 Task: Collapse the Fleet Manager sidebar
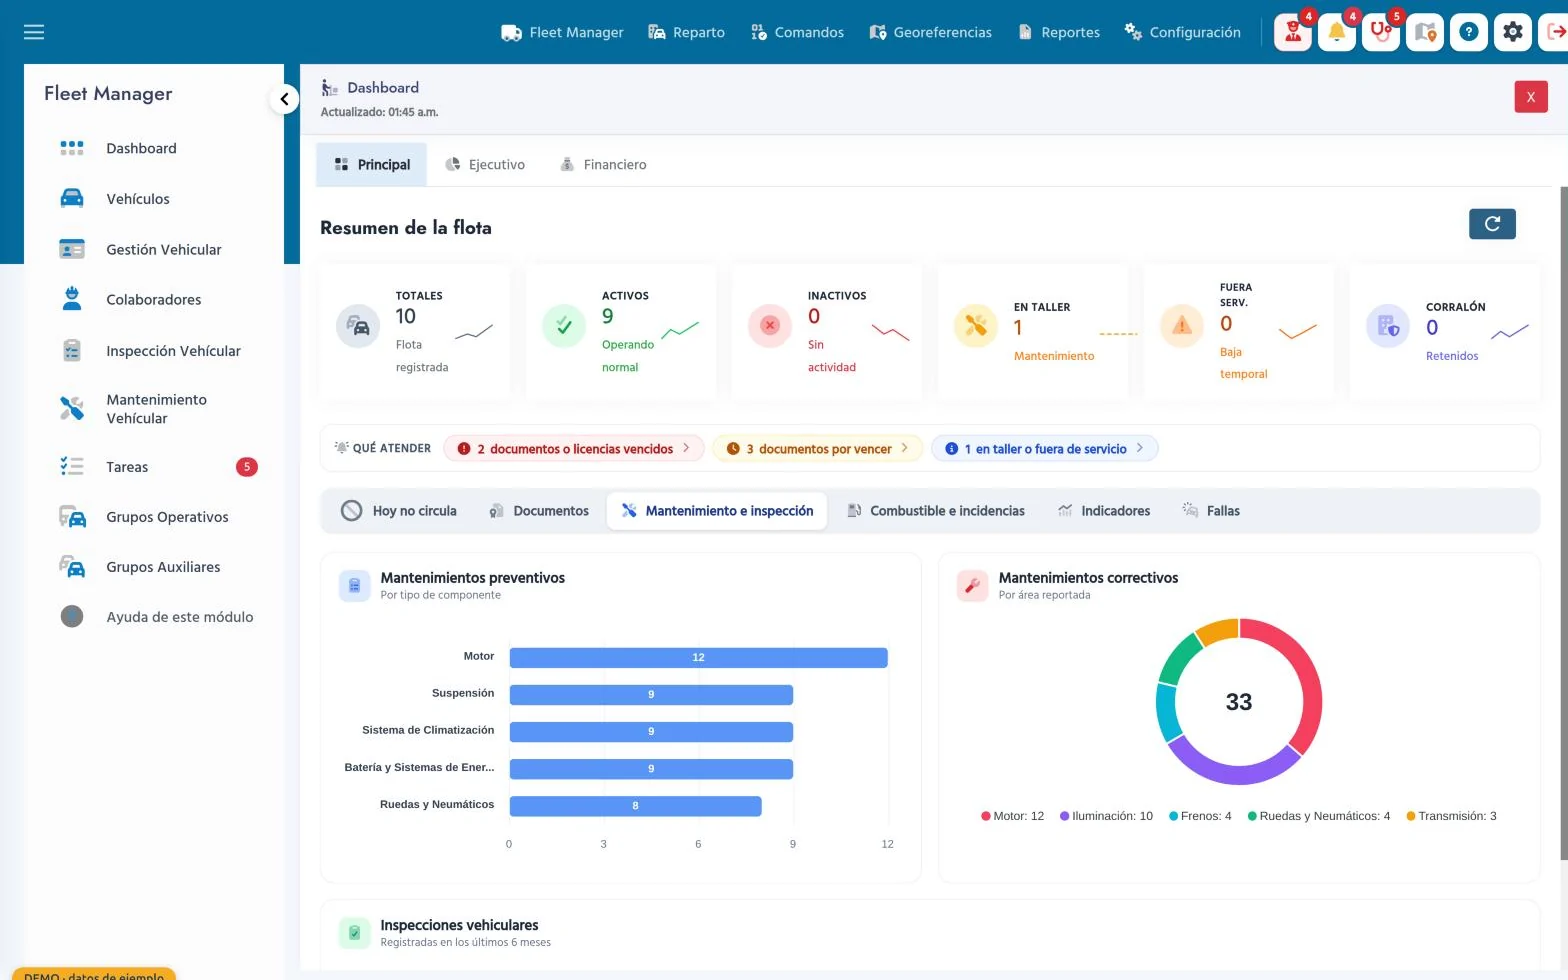284,99
